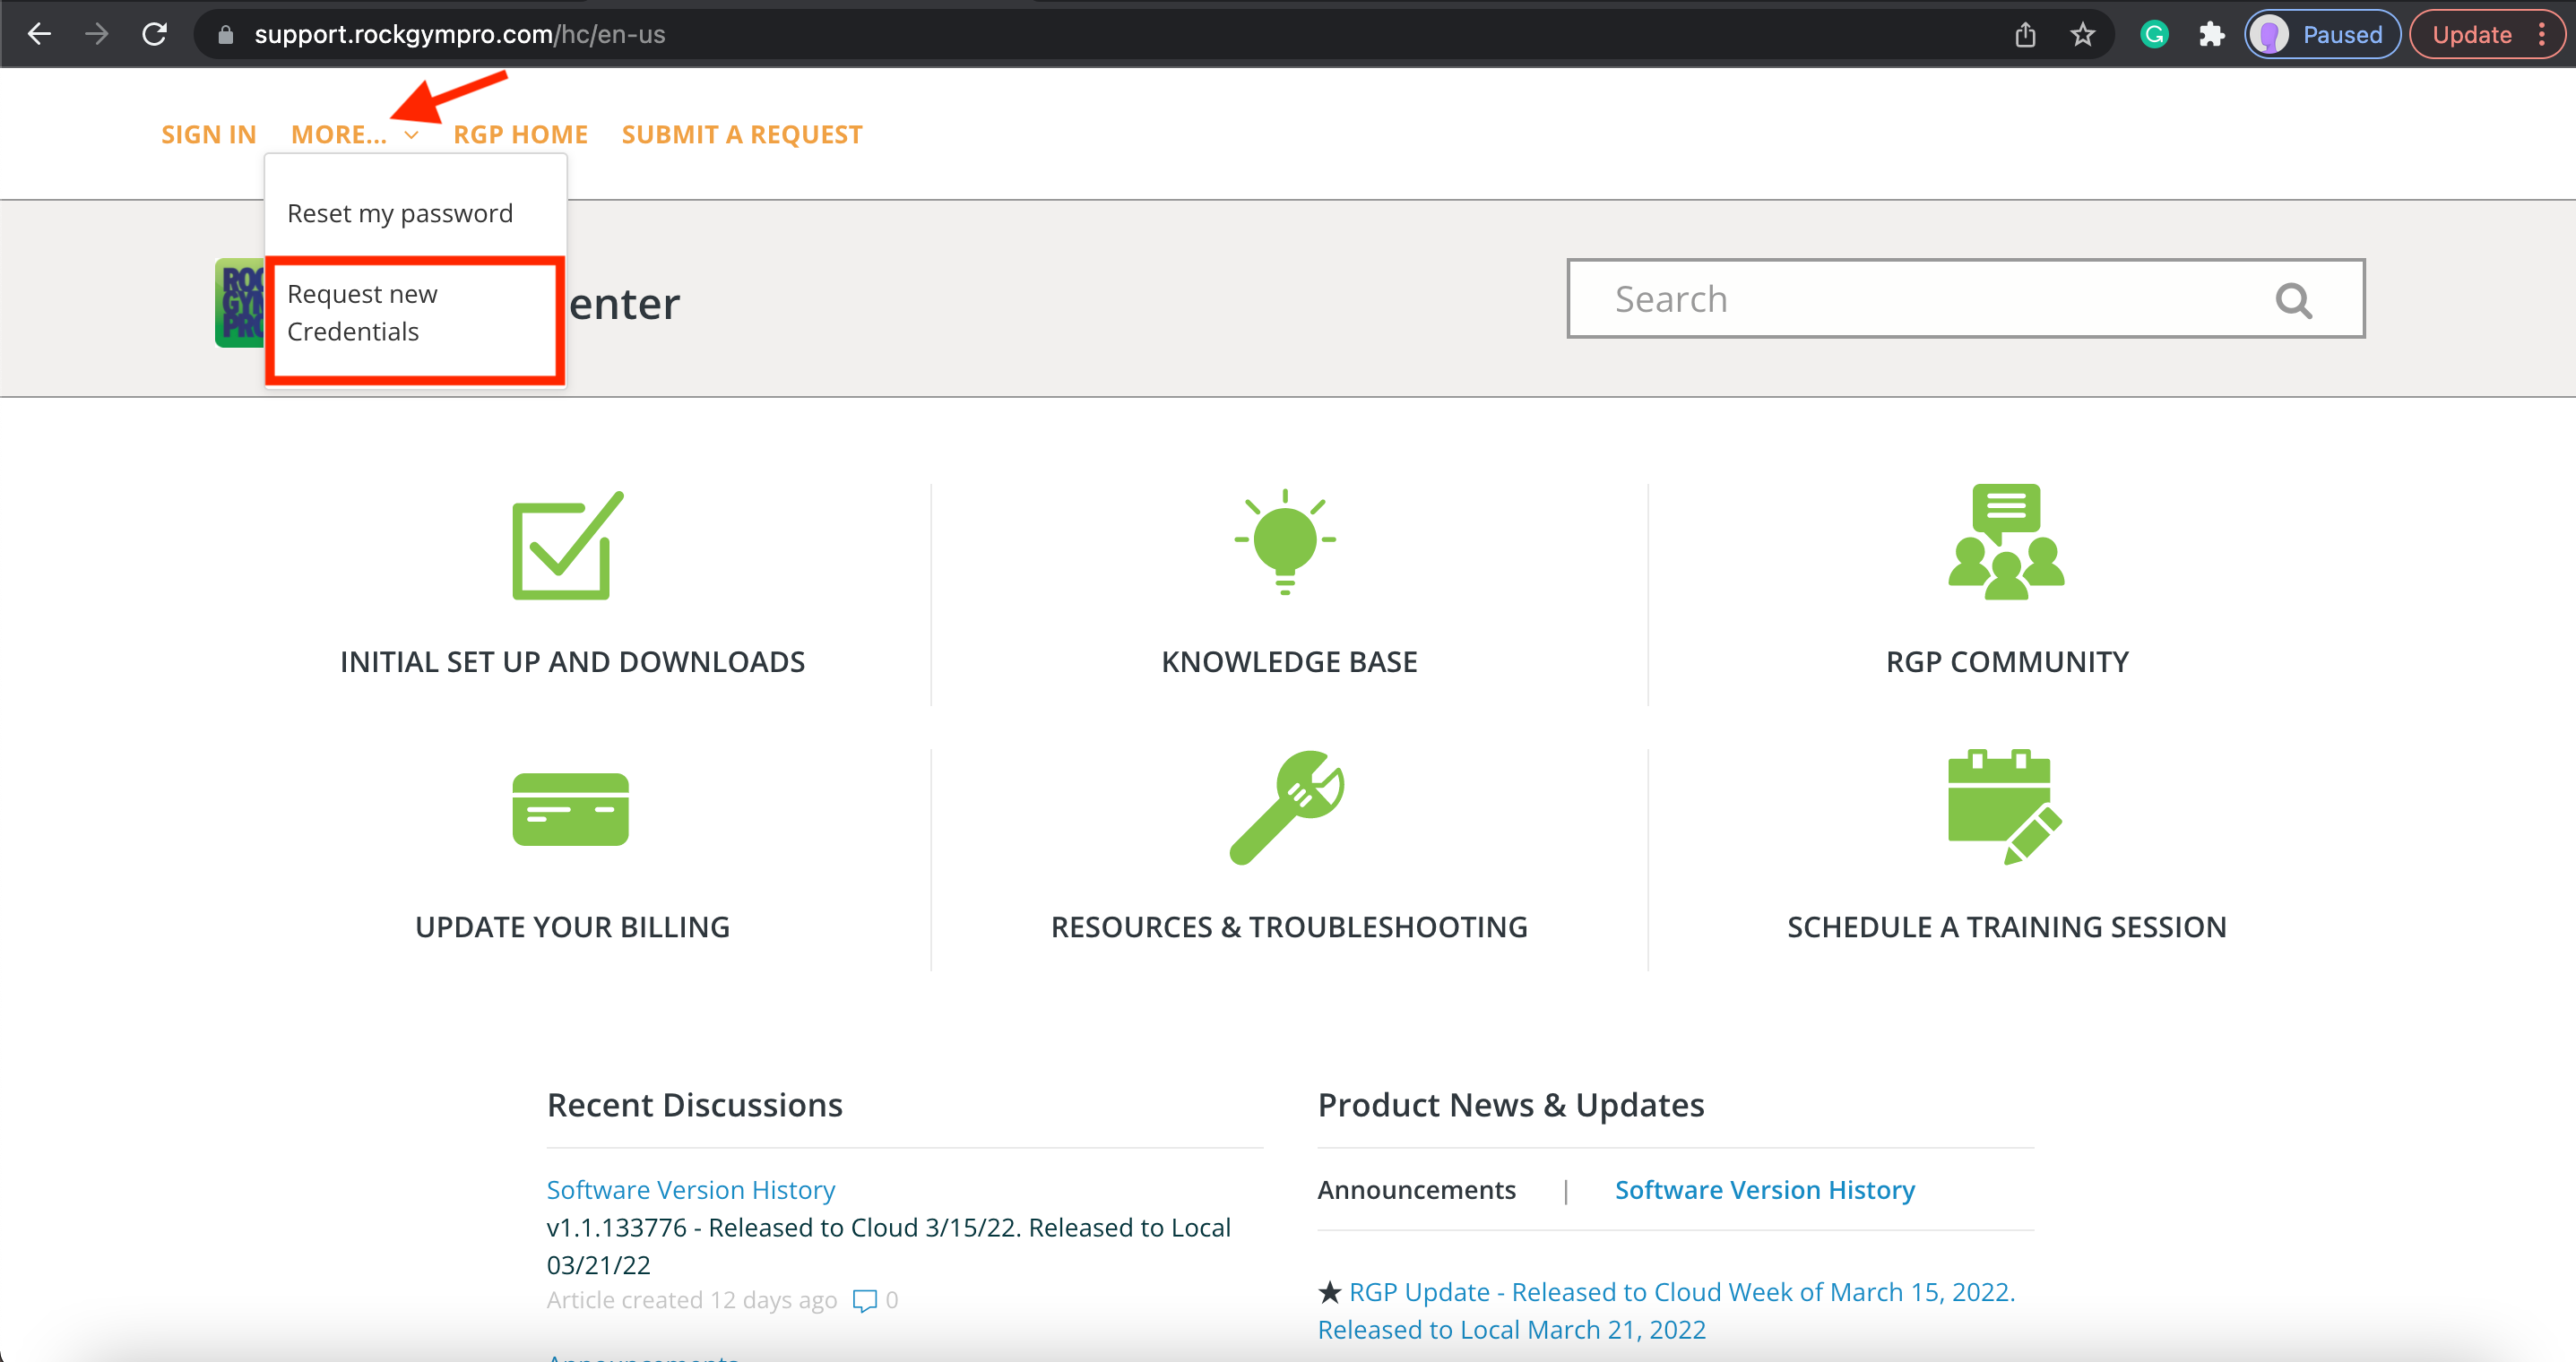Viewport: 2576px width, 1362px height.
Task: Click the address bar URL
Action: (x=459, y=35)
